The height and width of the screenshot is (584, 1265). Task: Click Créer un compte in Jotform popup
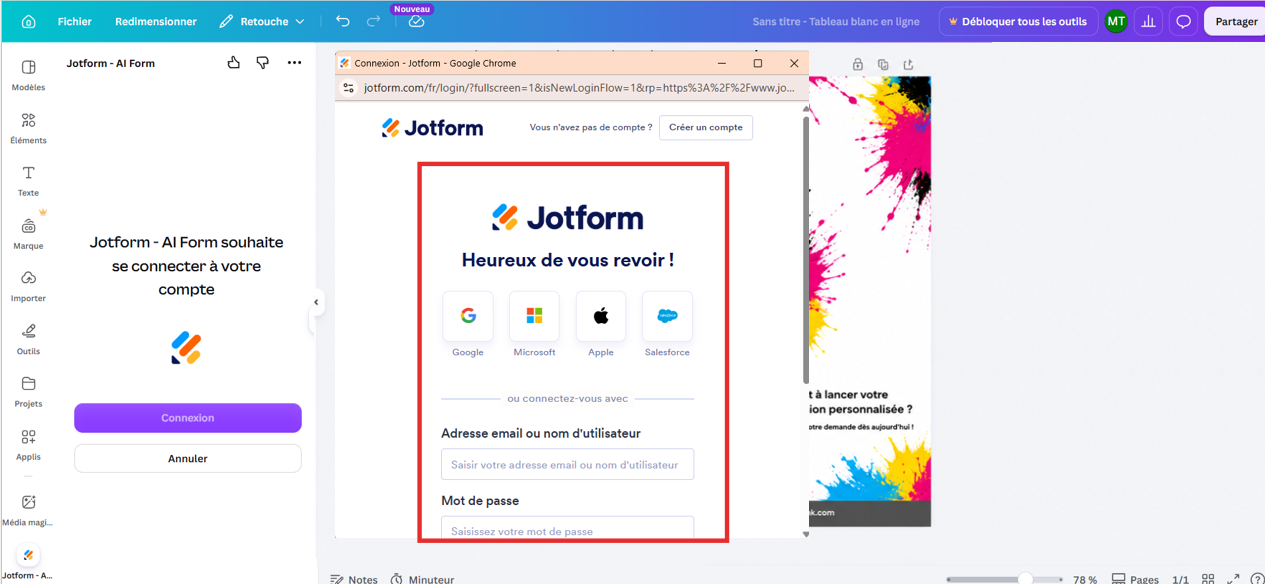coord(706,127)
